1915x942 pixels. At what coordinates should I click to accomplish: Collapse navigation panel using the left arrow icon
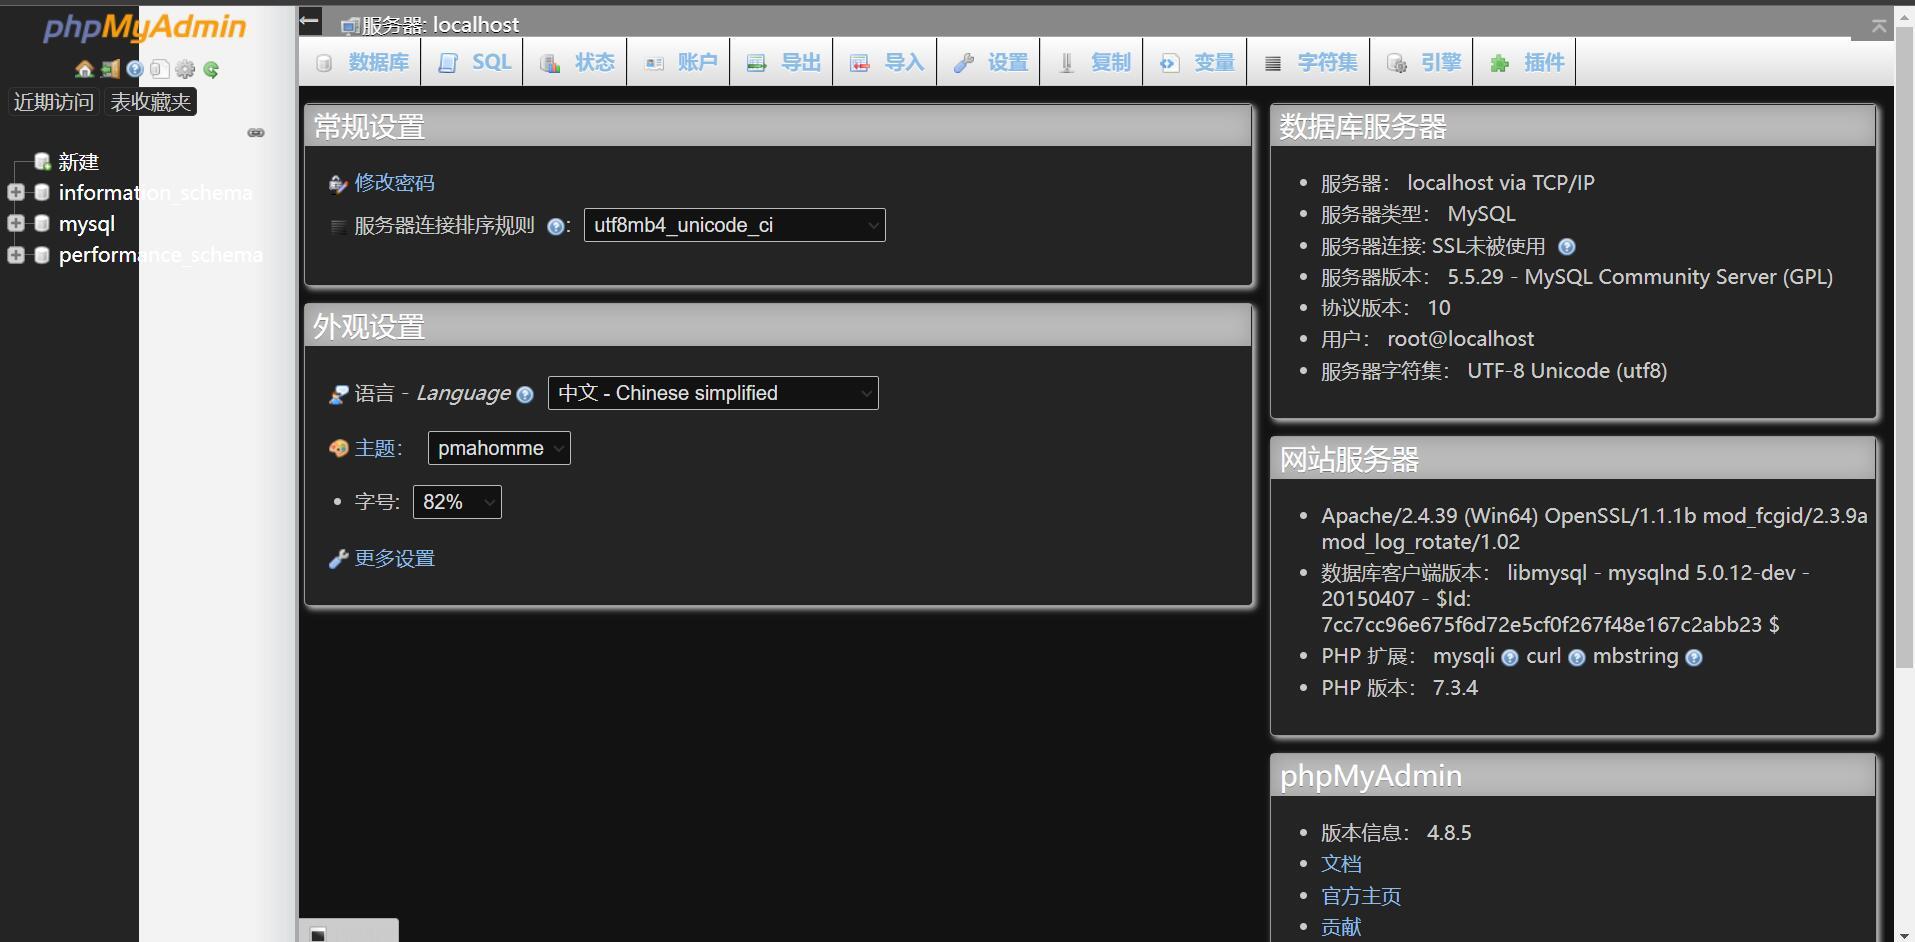(310, 20)
